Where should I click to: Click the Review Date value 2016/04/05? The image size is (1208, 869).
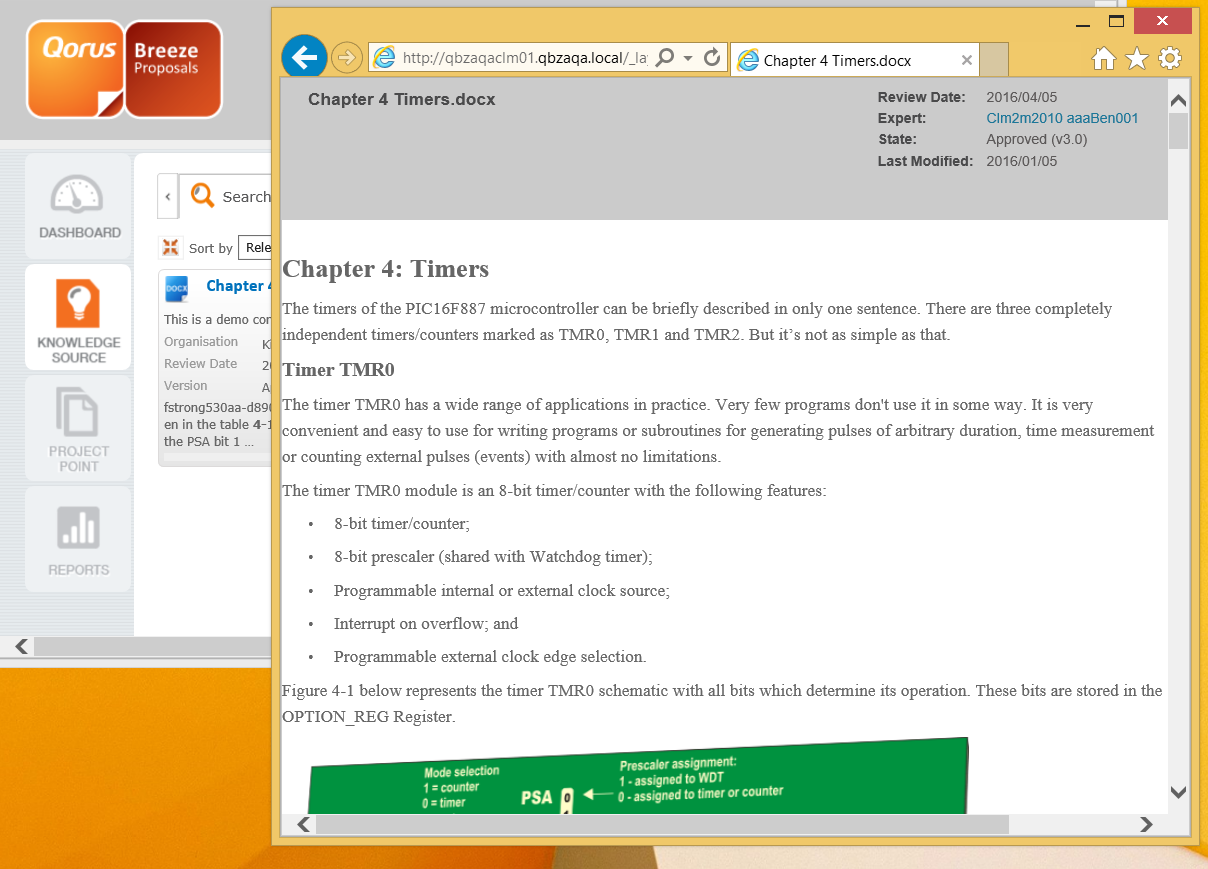click(1021, 97)
